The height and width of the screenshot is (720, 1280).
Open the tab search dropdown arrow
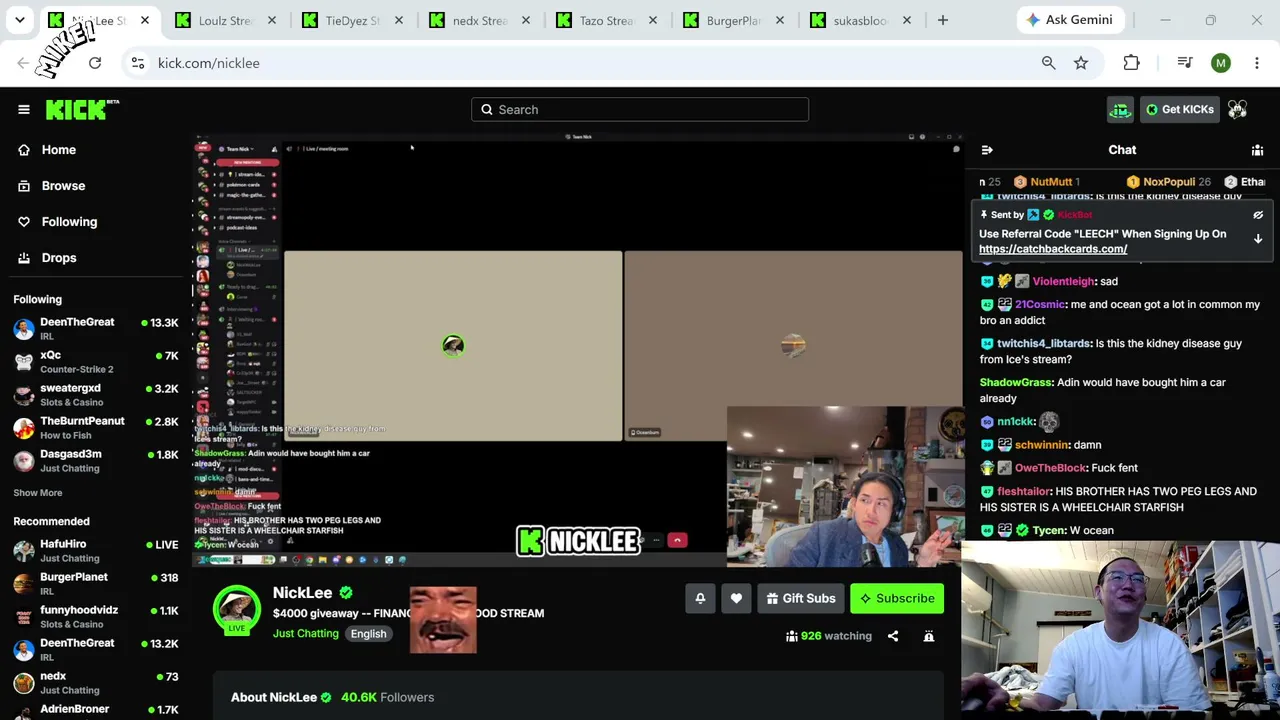(x=19, y=20)
